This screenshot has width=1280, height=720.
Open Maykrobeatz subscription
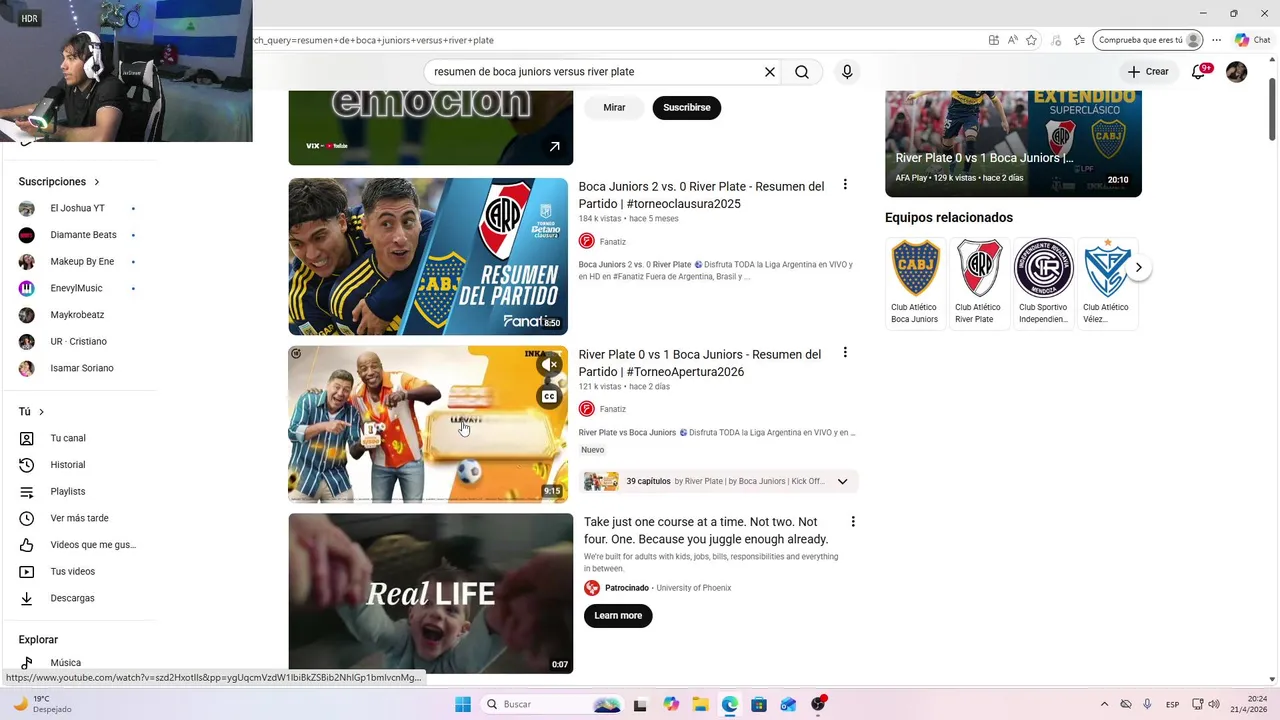click(78, 315)
